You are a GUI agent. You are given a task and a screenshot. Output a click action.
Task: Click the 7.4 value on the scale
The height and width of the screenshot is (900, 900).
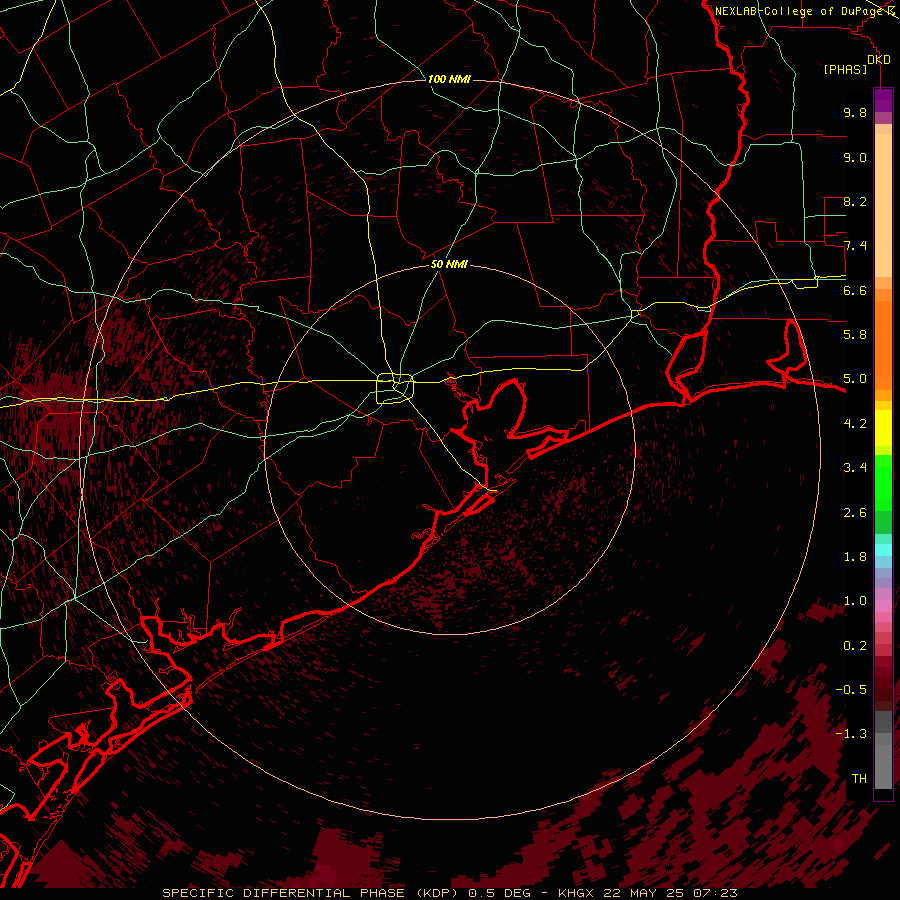855,246
